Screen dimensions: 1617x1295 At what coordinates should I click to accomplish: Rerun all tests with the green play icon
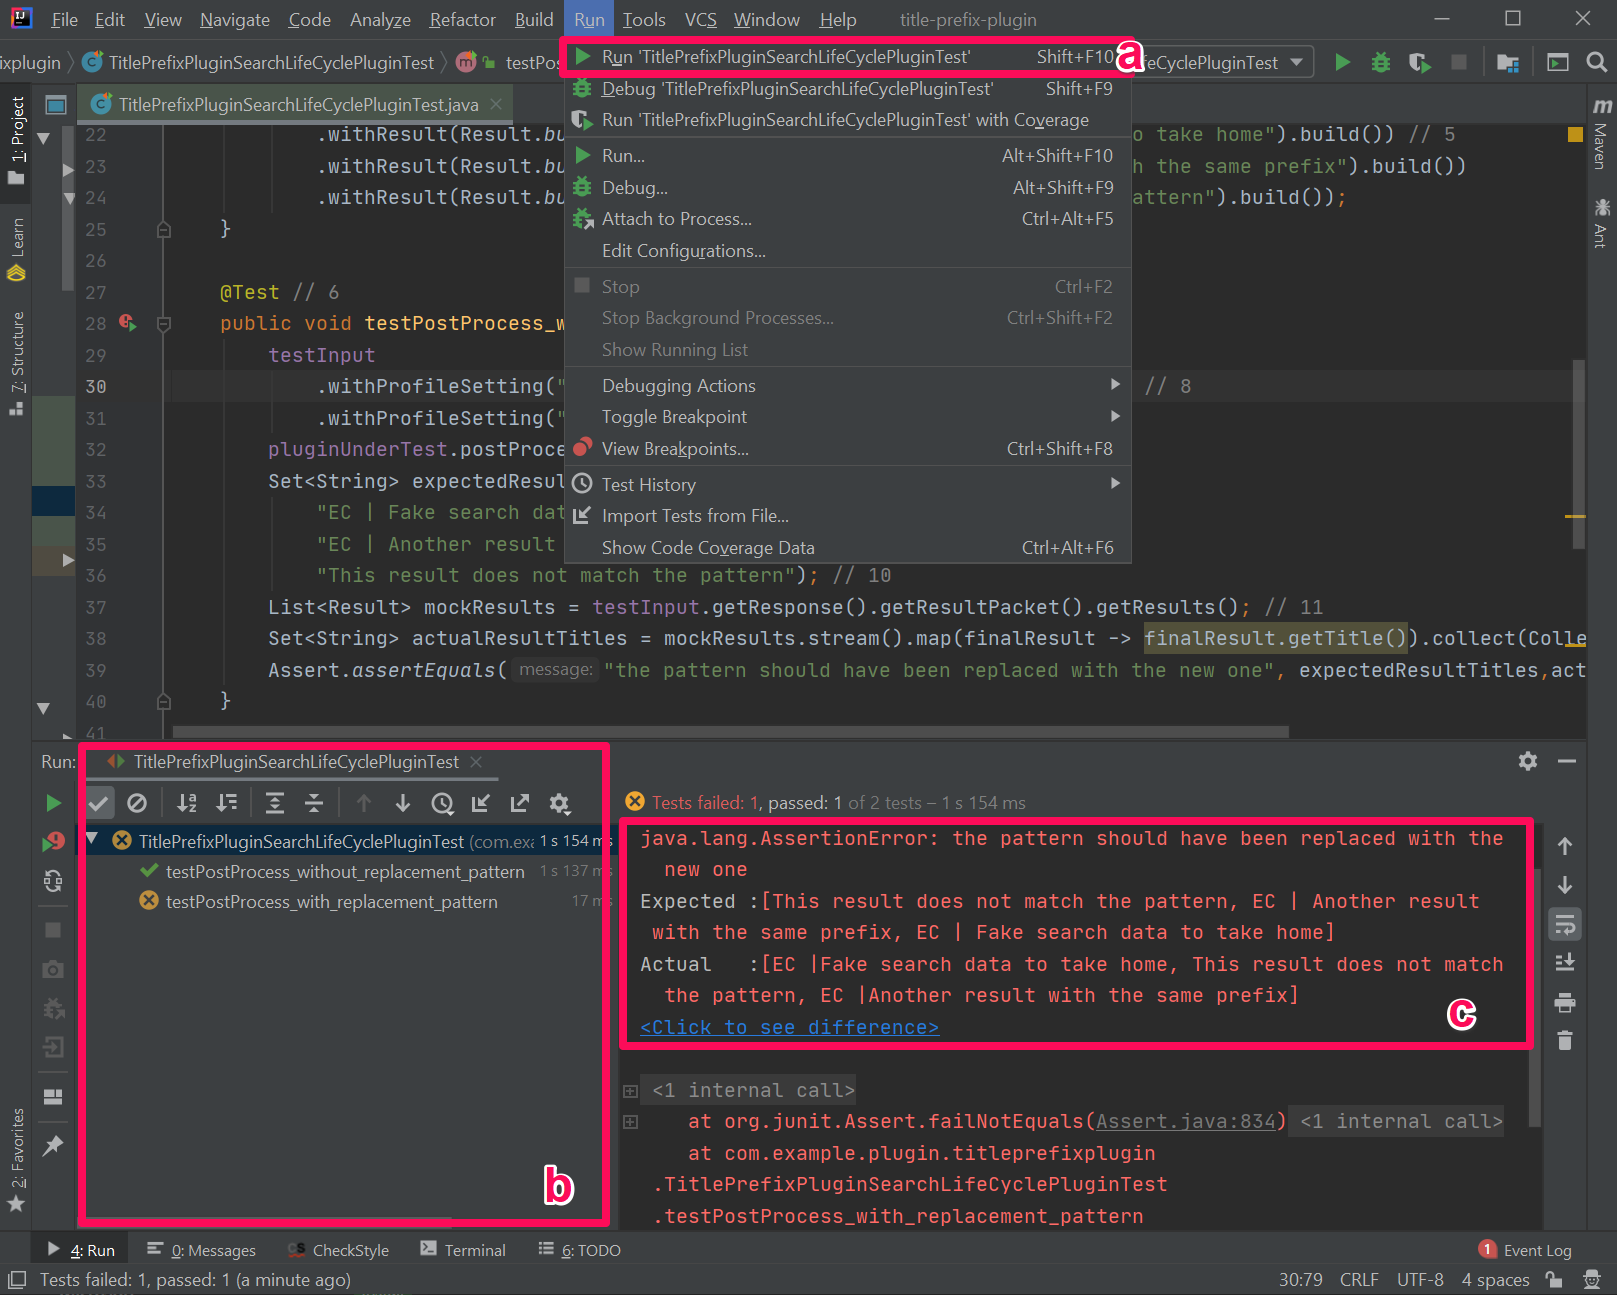pos(53,802)
